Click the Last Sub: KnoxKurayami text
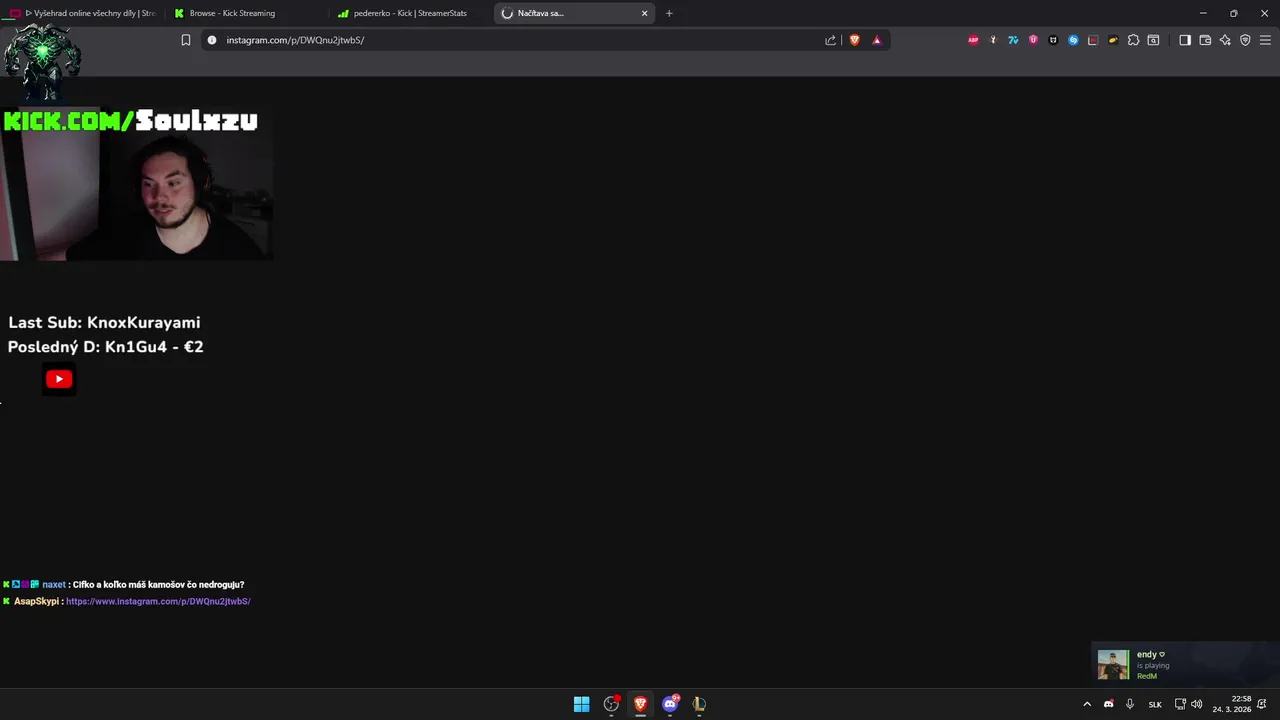This screenshot has height=720, width=1280. [104, 322]
